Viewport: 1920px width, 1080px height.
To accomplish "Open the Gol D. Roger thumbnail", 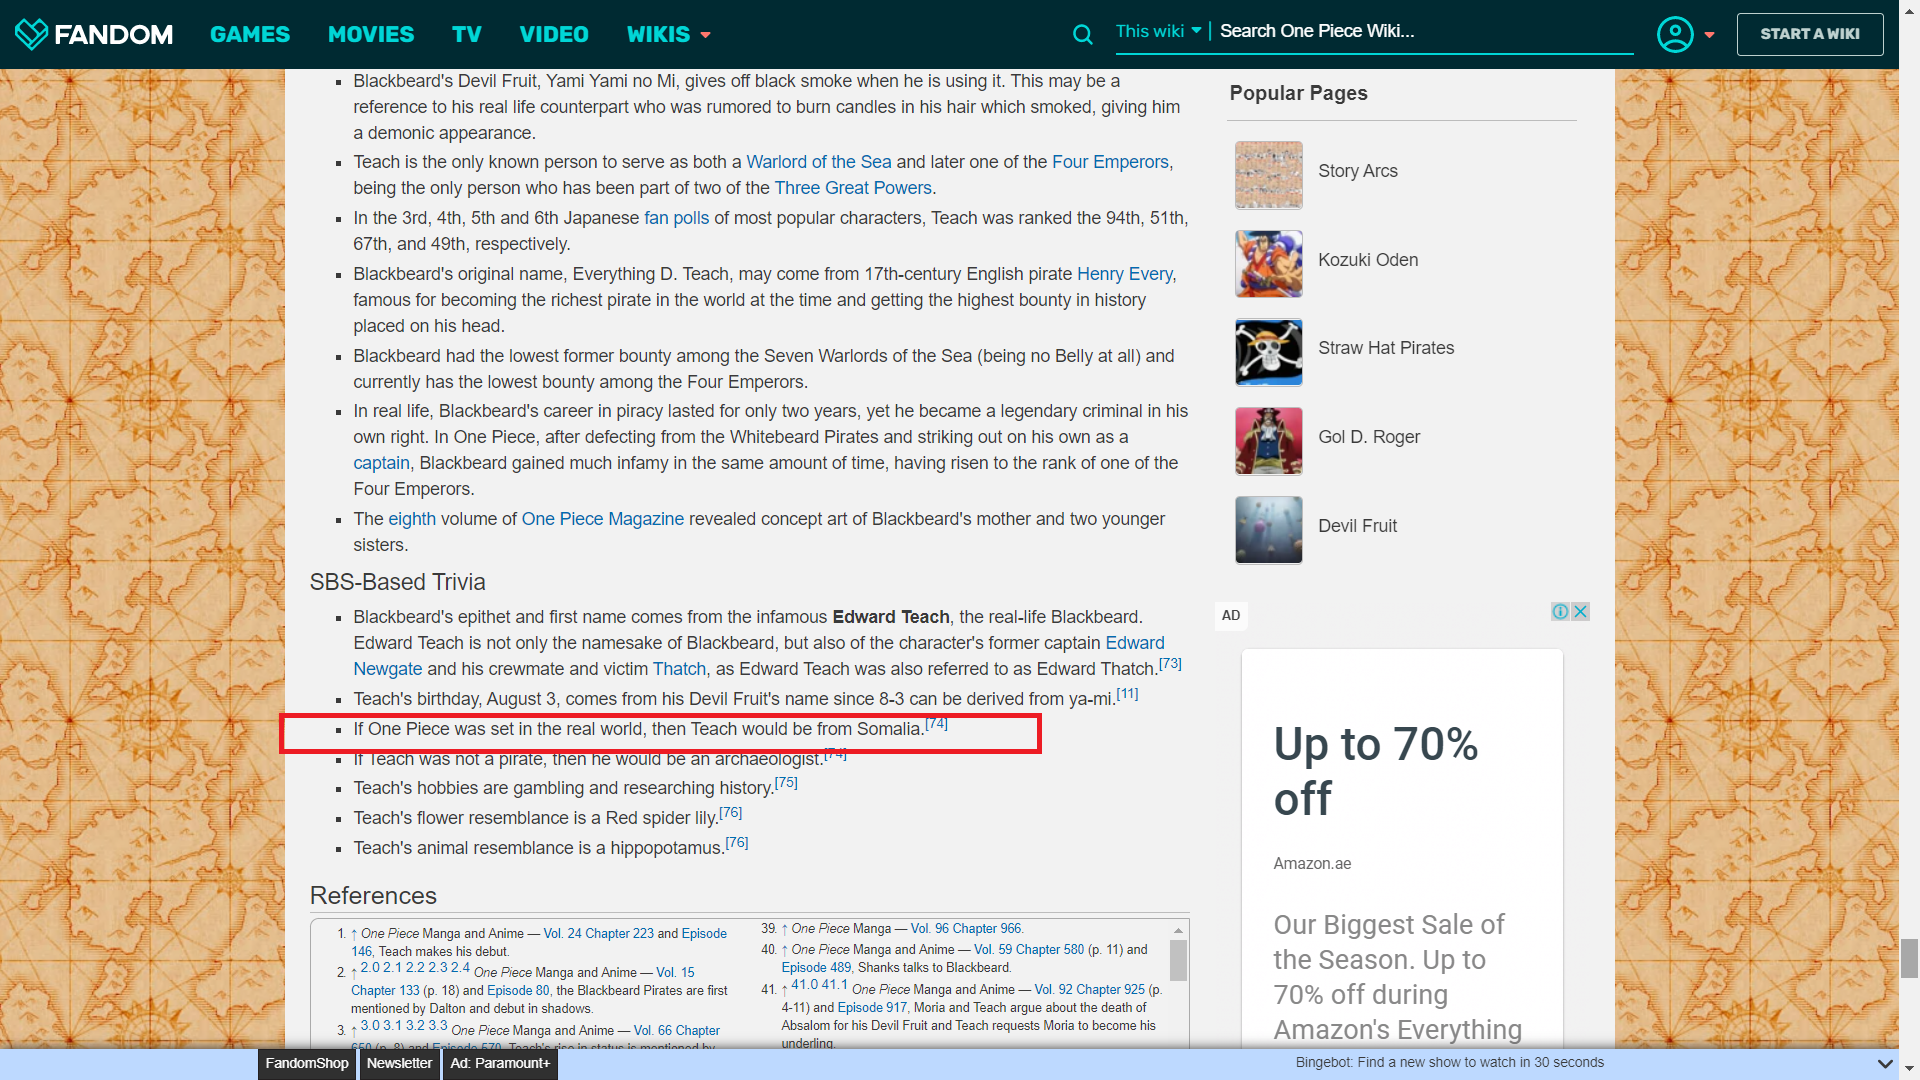I will click(1268, 441).
